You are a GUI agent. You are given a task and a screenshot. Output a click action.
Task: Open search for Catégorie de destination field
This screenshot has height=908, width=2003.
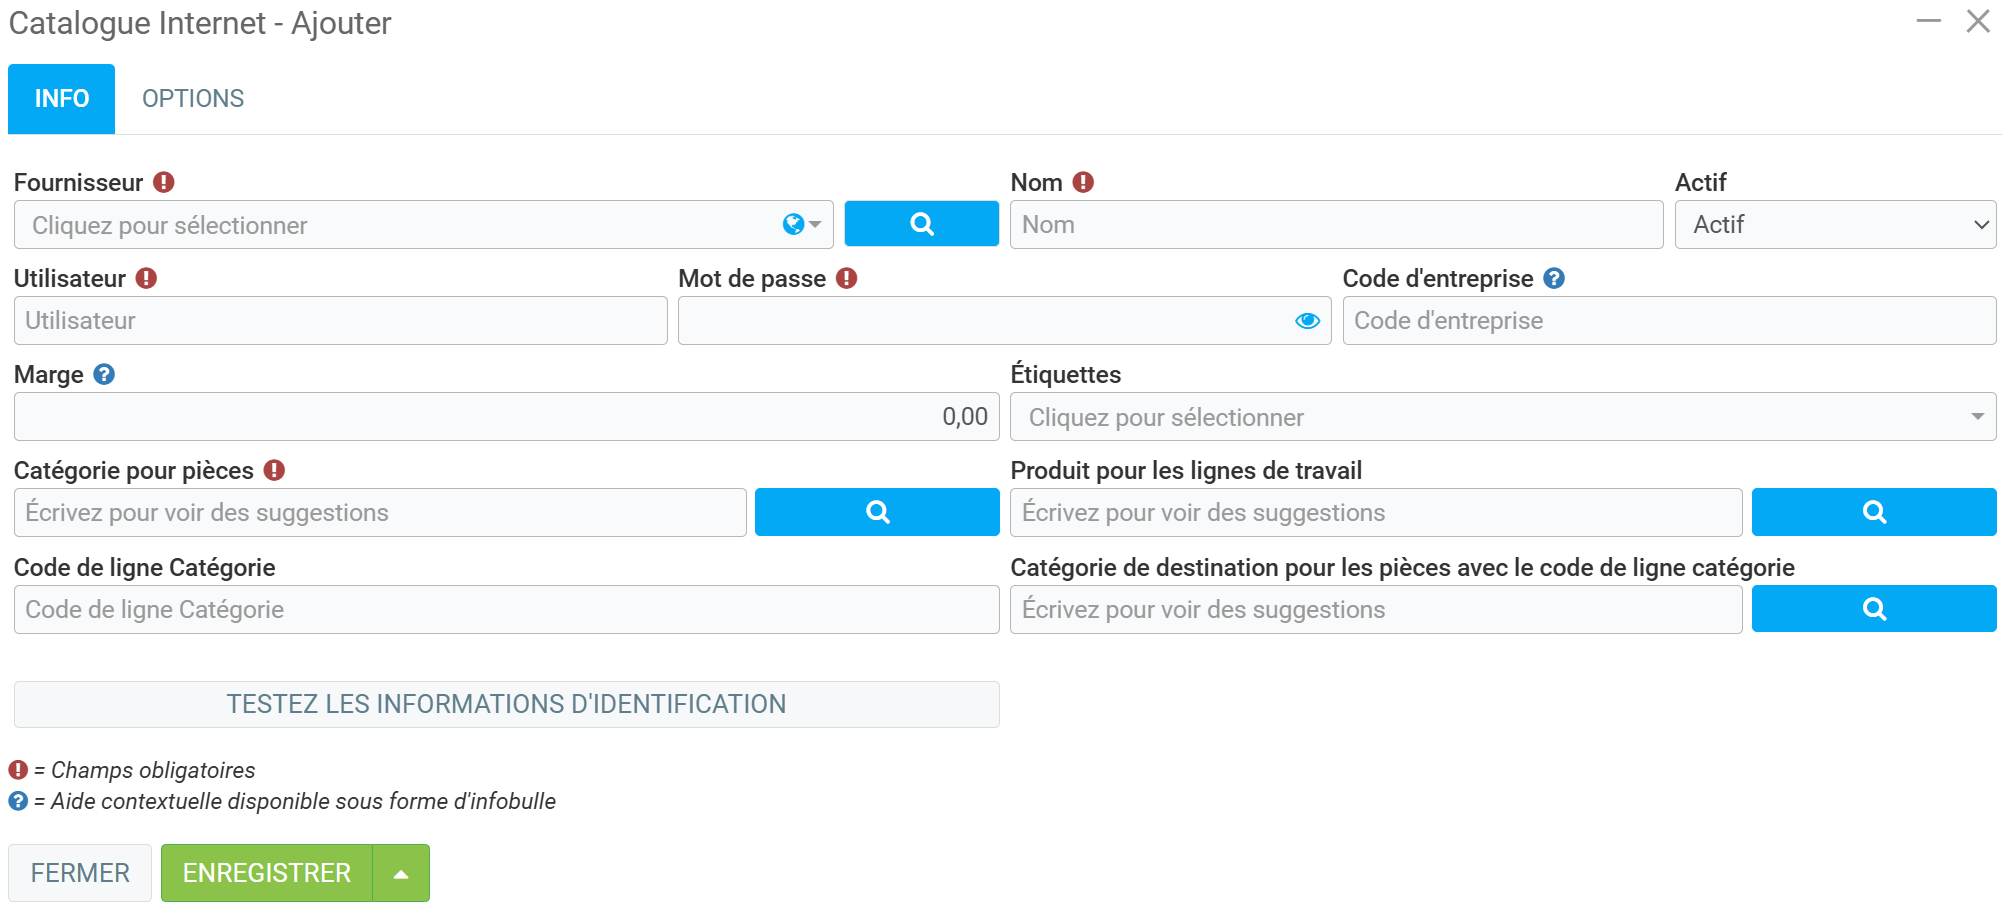[1873, 609]
